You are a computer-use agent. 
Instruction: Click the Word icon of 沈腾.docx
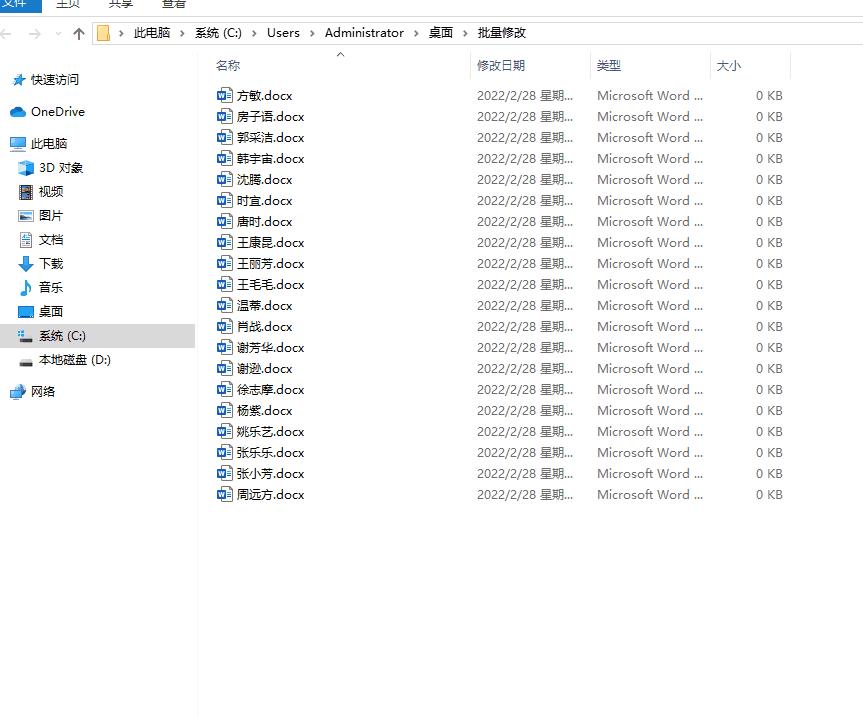pyautogui.click(x=225, y=180)
